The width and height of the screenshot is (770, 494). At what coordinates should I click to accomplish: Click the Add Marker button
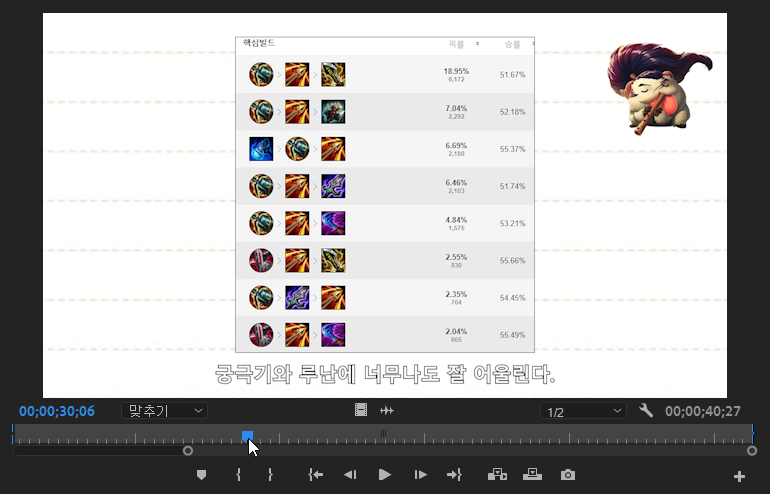[201, 475]
